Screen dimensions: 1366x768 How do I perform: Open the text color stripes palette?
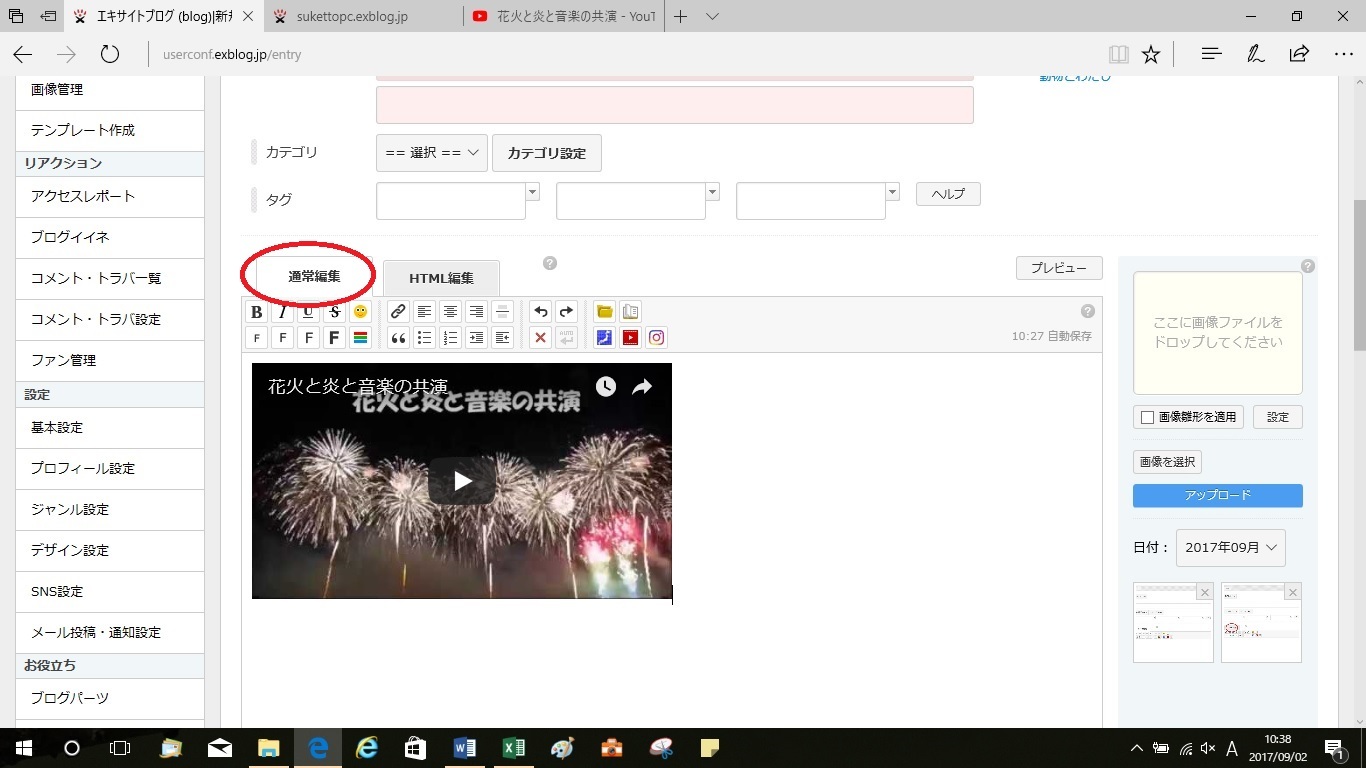(361, 338)
